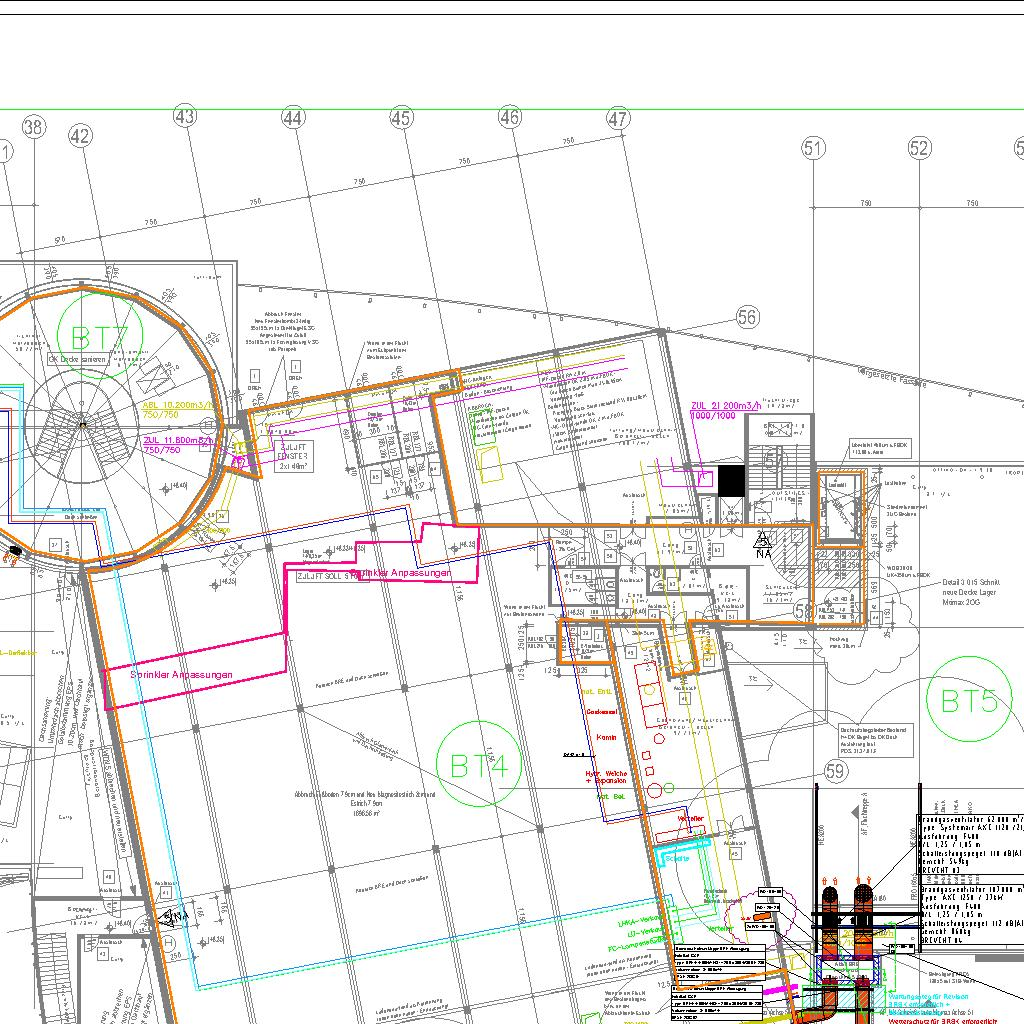Viewport: 1024px width, 1024px height.
Task: Select grid axis marker 38
Action: click(34, 126)
